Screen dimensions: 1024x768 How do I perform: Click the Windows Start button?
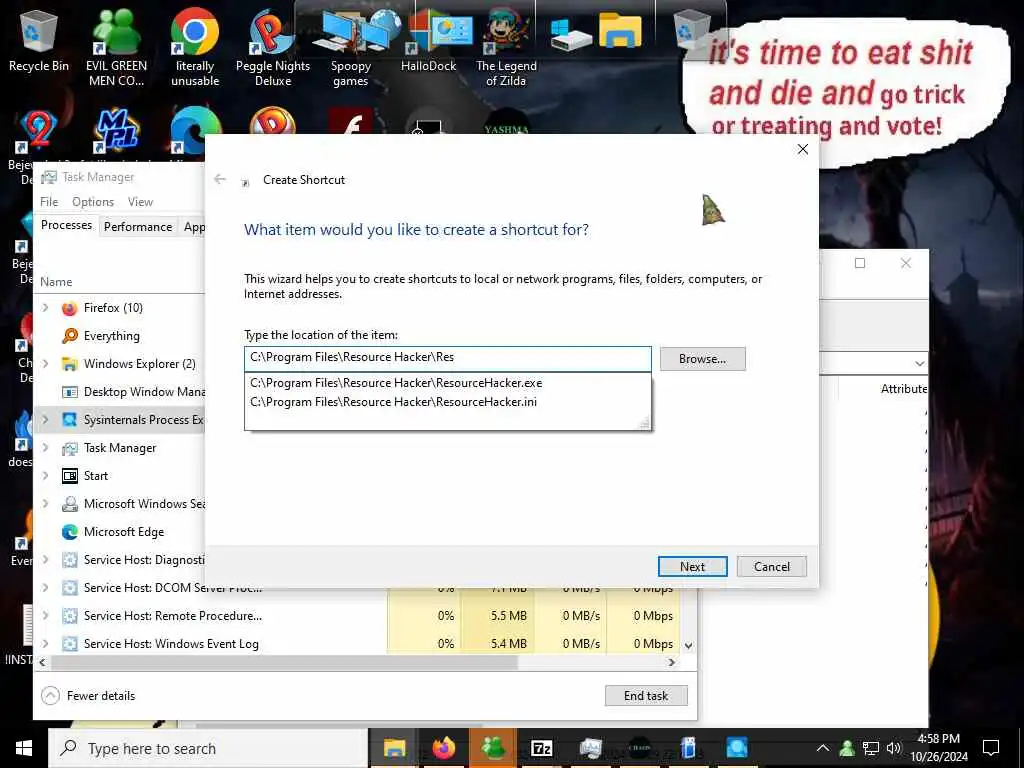[x=24, y=748]
